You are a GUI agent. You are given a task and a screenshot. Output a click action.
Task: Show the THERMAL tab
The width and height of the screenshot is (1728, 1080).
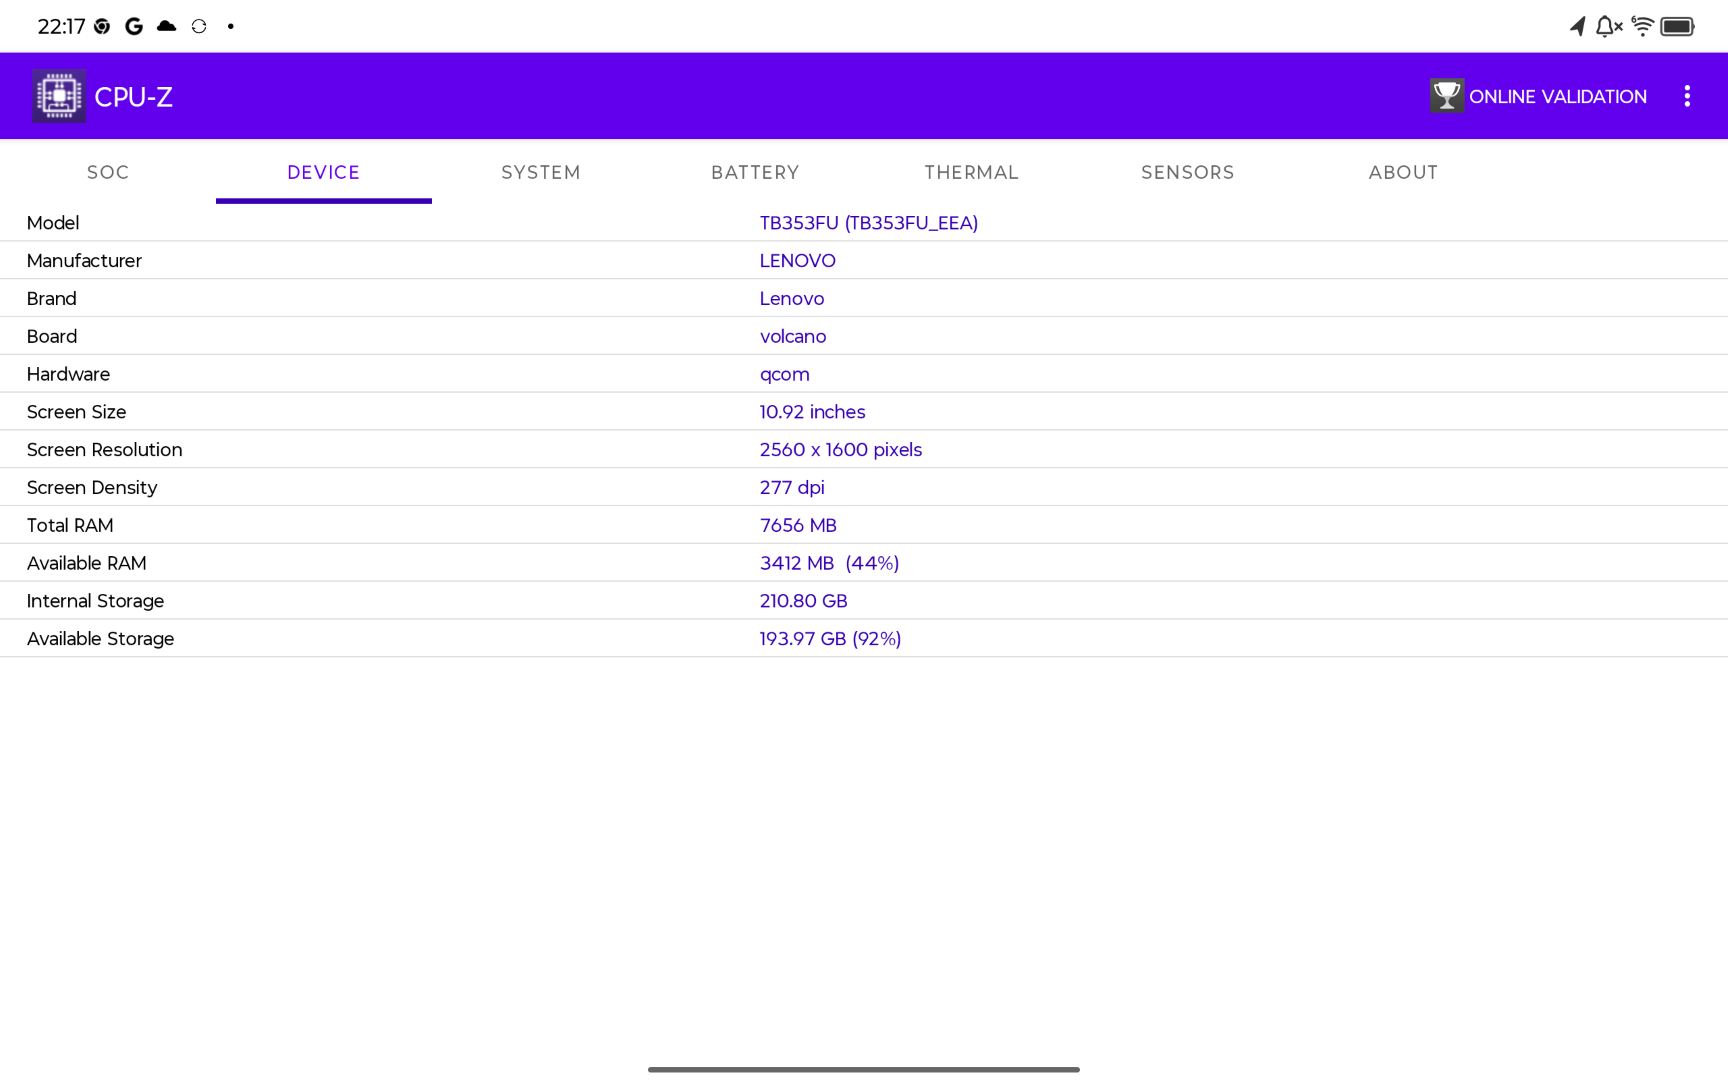coord(972,172)
